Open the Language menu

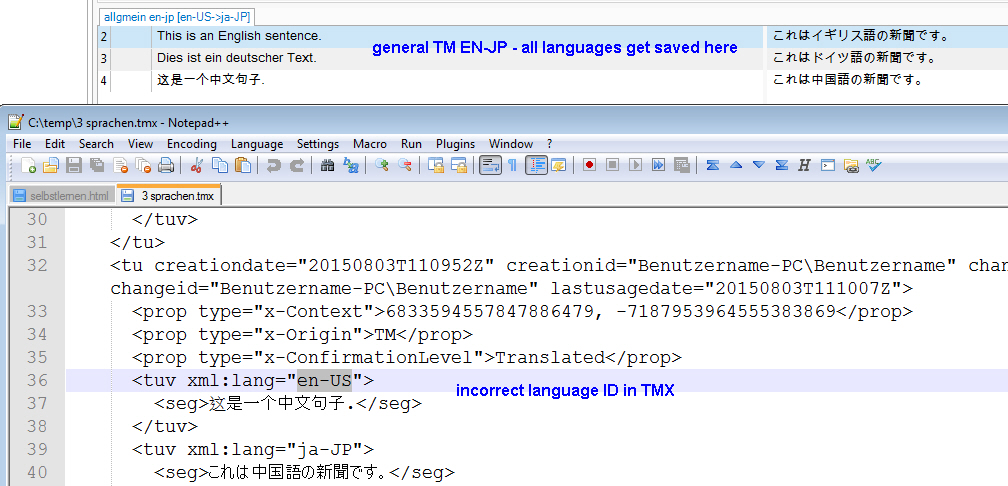(257, 144)
